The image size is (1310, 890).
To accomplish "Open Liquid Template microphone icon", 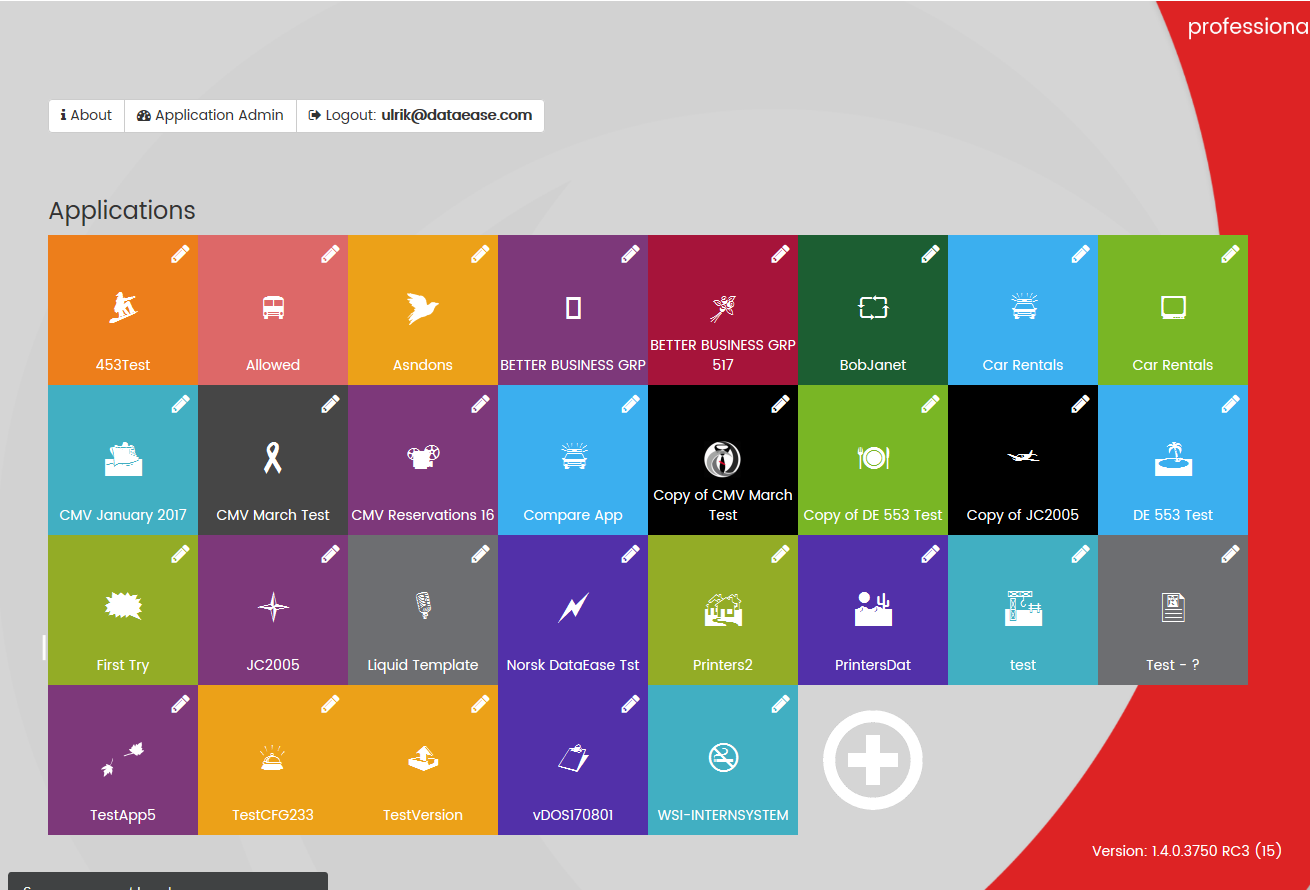I will pos(423,606).
